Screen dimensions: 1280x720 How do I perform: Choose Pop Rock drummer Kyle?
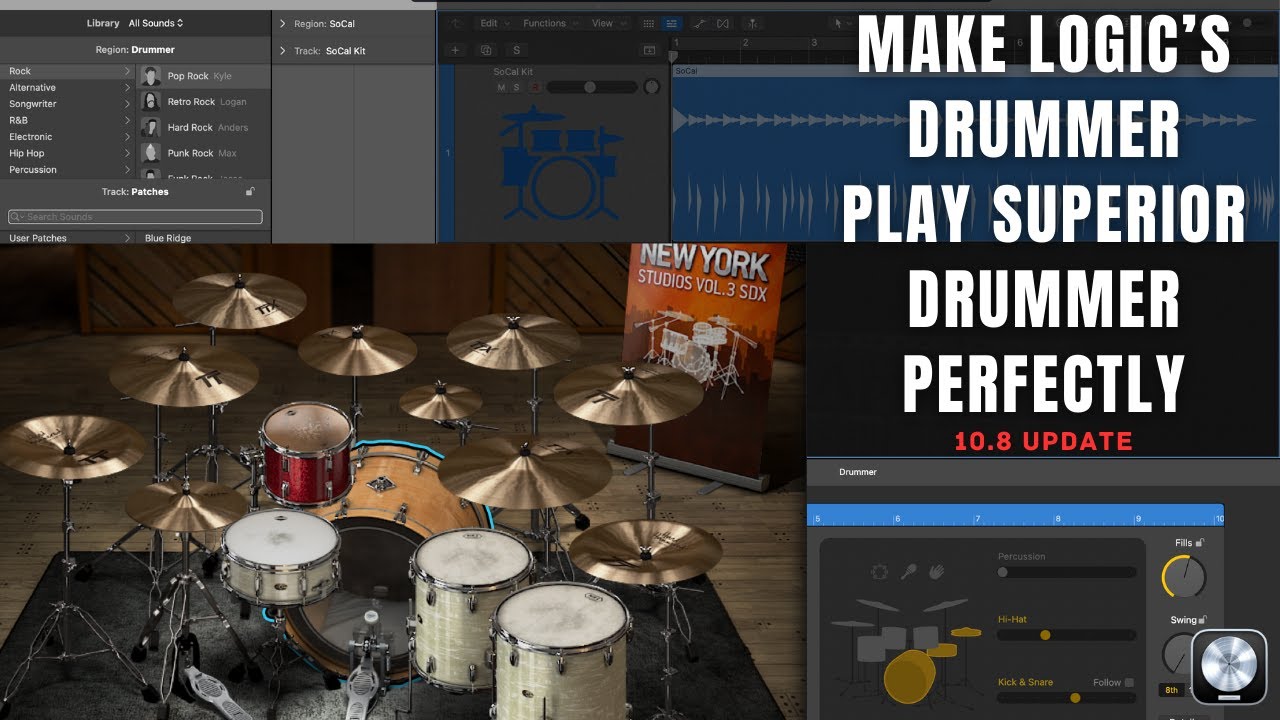click(x=204, y=76)
